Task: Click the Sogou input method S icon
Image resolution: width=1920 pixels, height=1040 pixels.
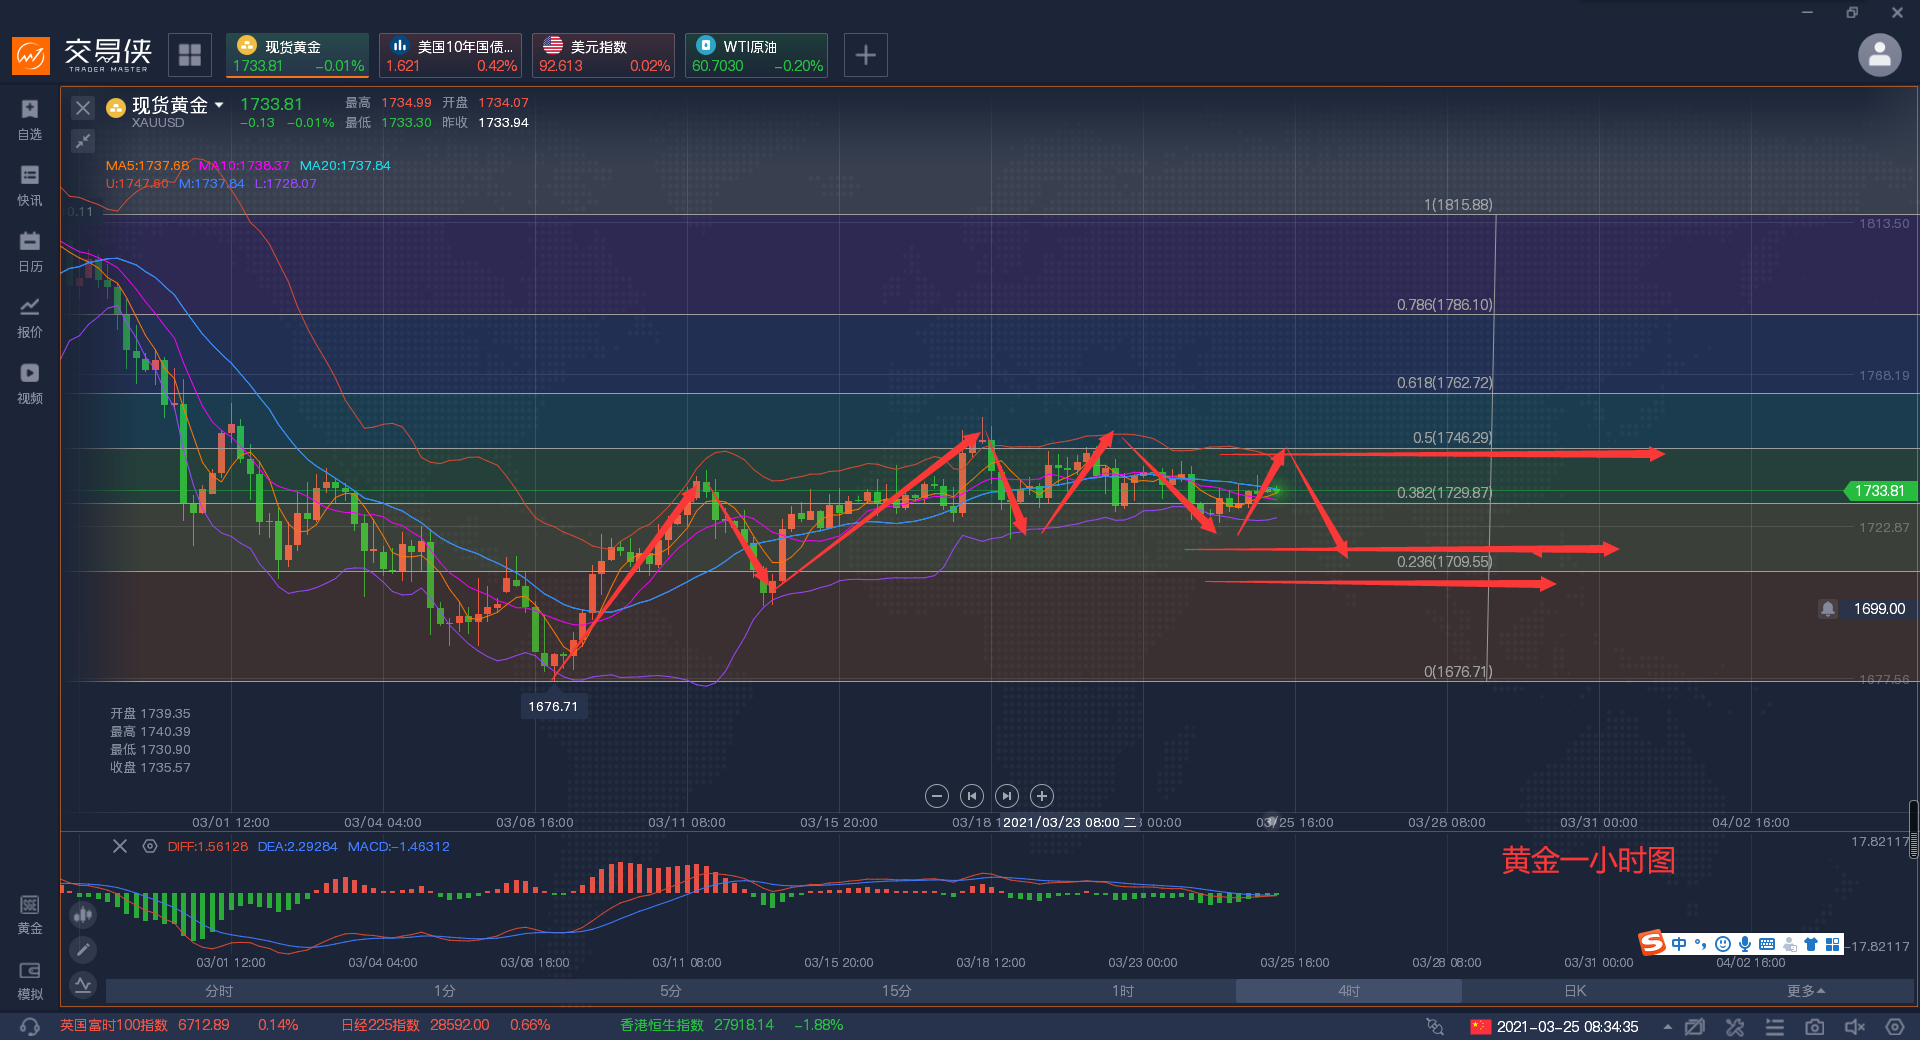Action: (x=1652, y=943)
